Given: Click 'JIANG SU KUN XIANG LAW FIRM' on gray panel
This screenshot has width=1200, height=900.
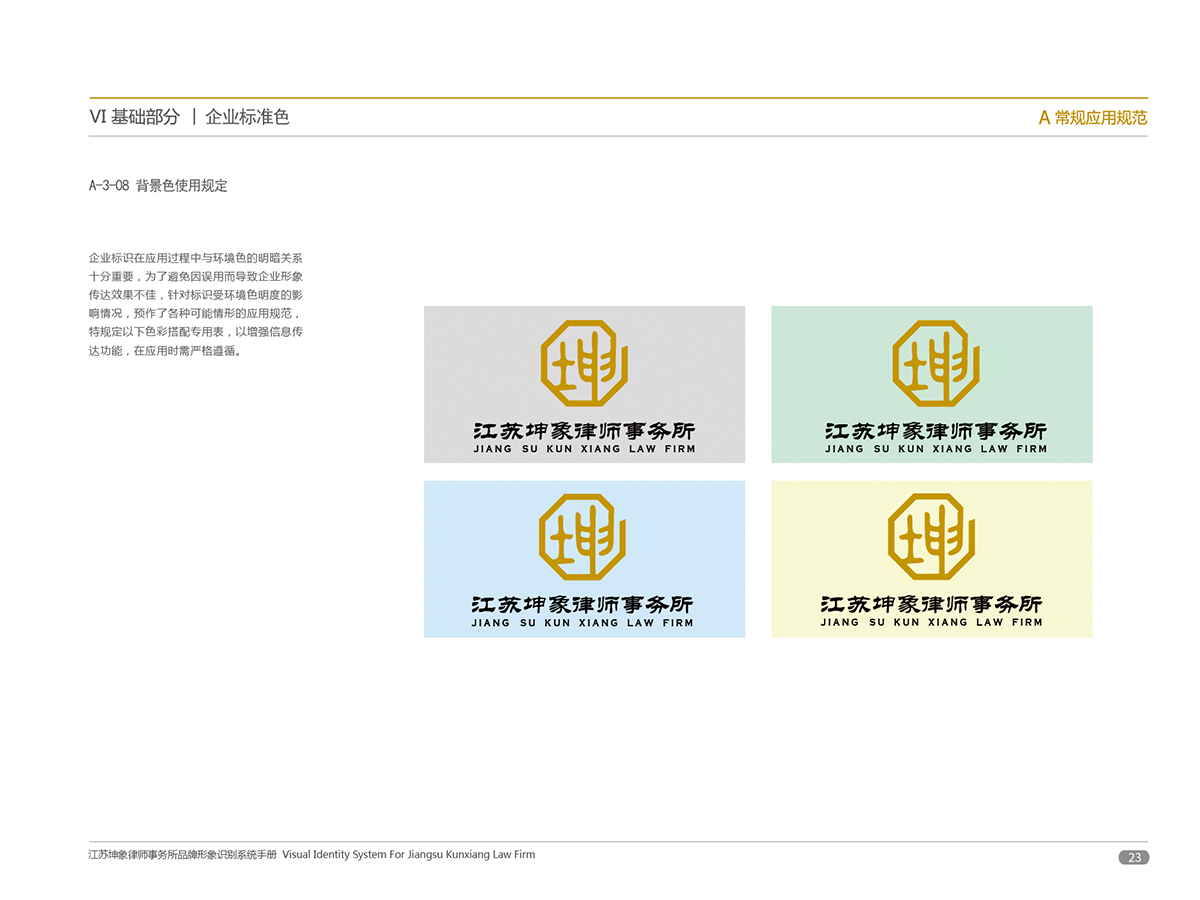Looking at the screenshot, I should point(584,450).
